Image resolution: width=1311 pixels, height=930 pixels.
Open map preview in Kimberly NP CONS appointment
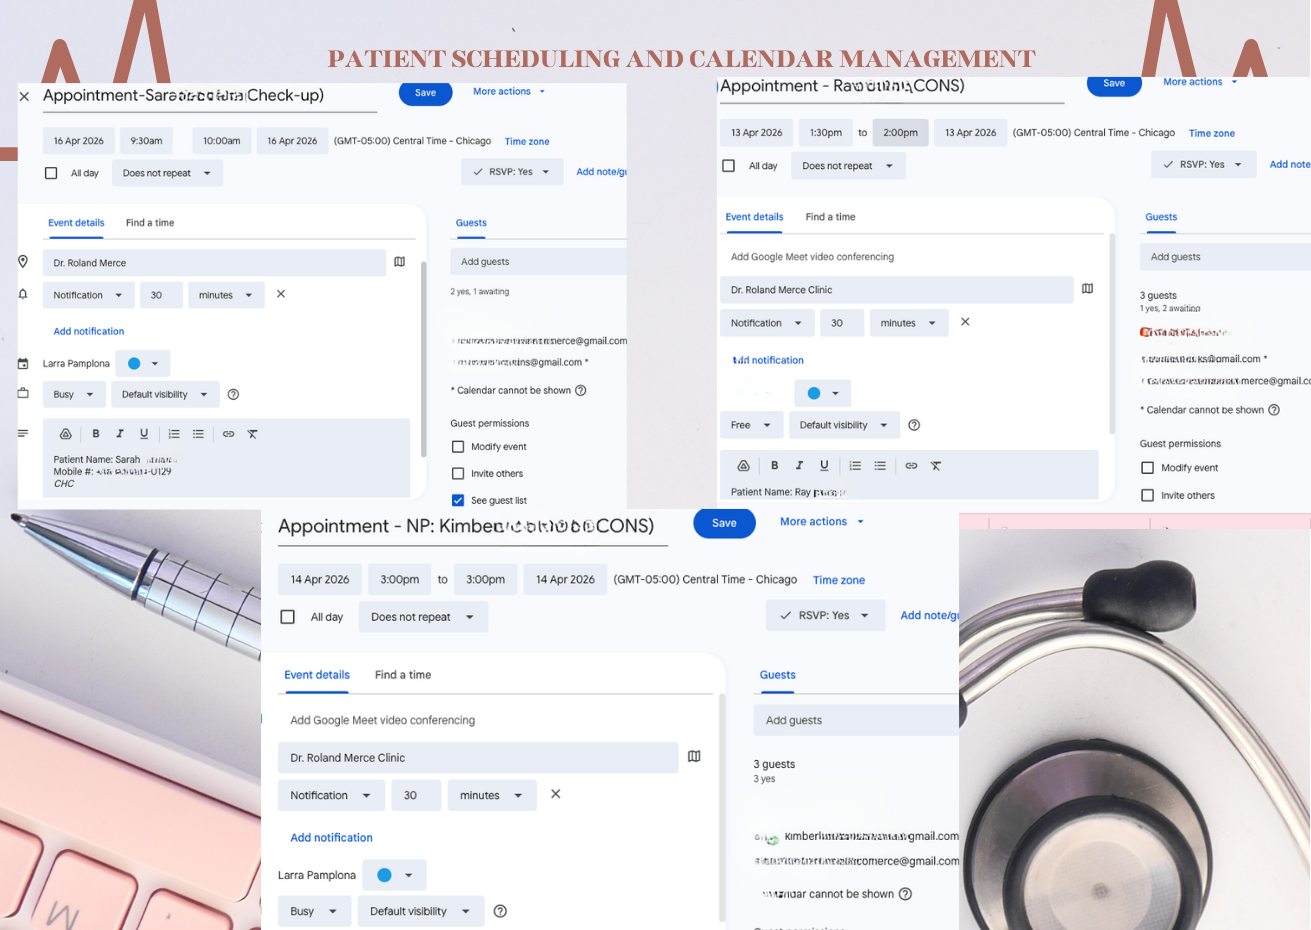[x=694, y=757]
